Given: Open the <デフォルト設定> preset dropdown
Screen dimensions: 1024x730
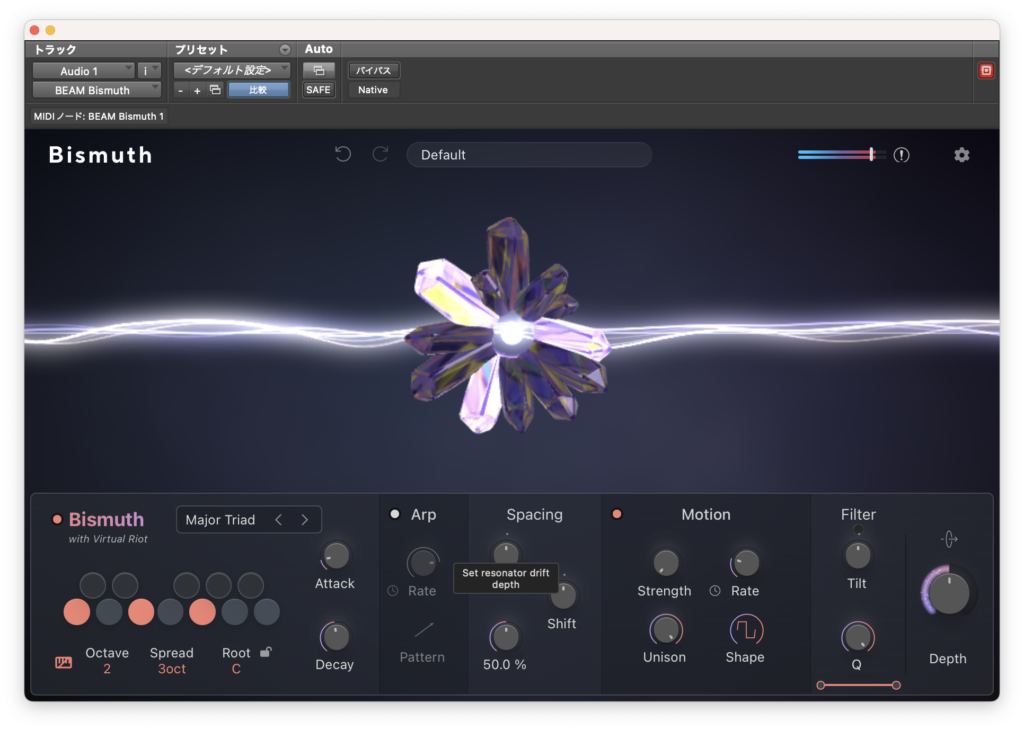Looking at the screenshot, I should click(x=232, y=70).
